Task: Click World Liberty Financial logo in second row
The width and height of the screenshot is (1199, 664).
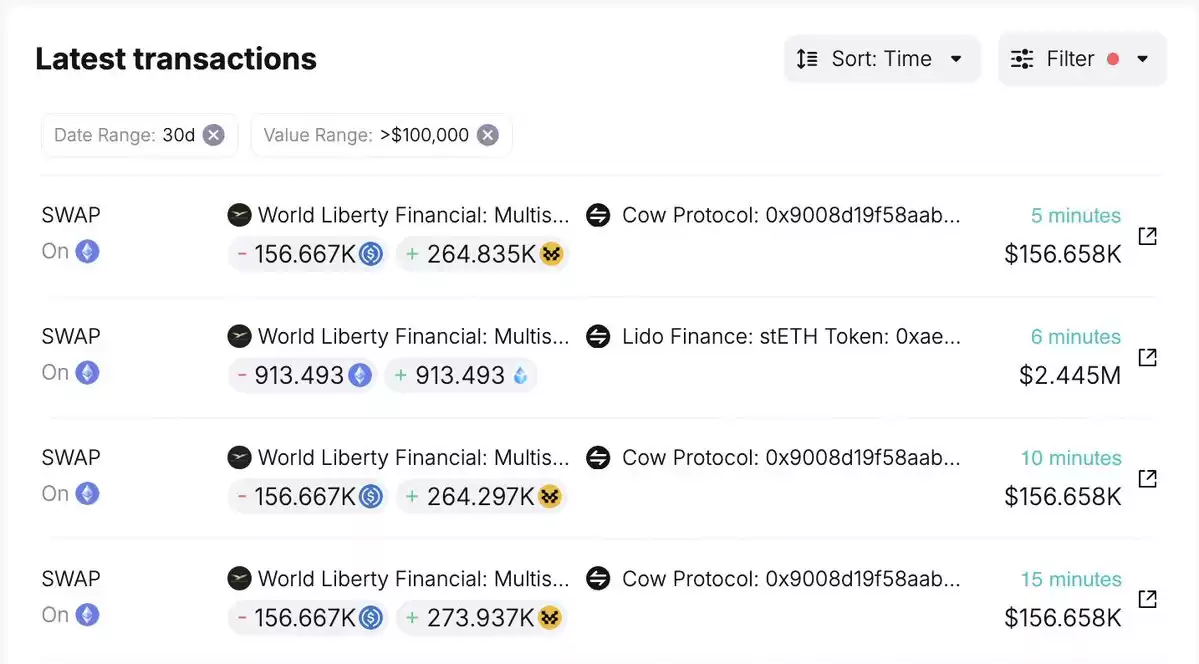Action: (239, 336)
